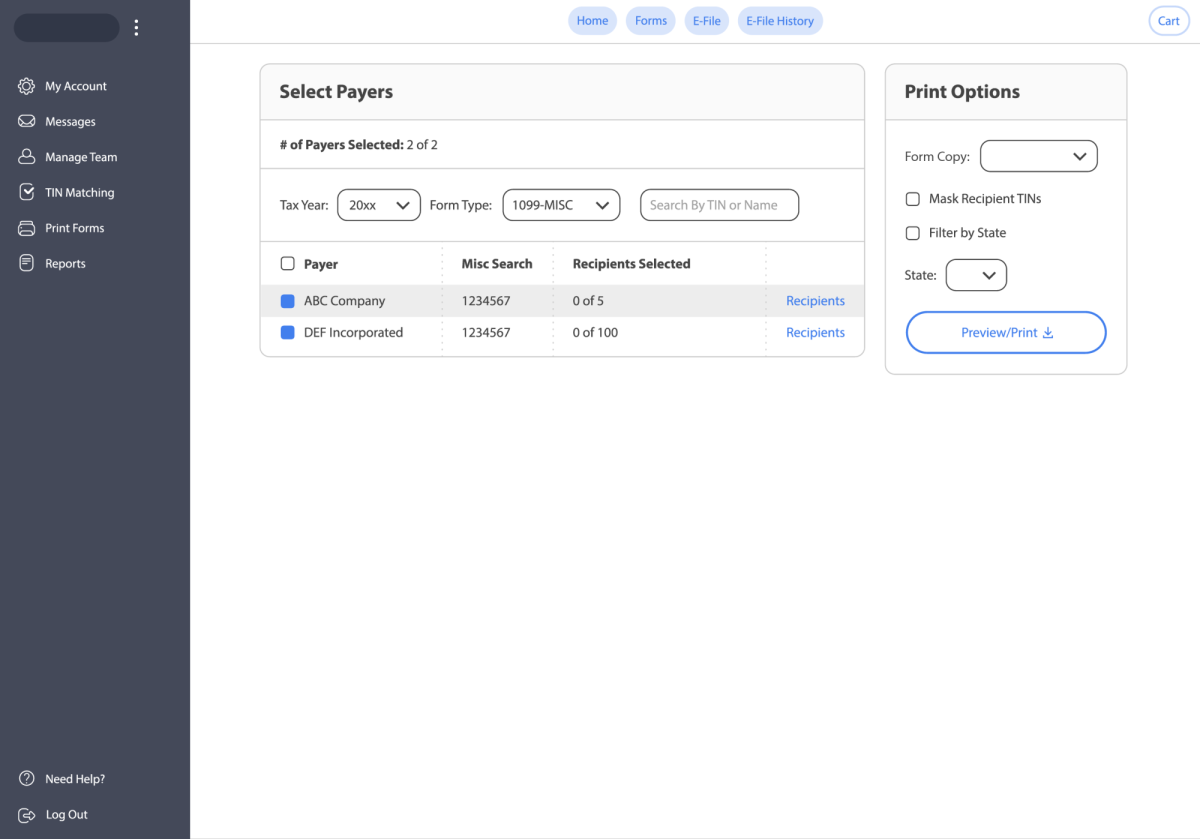Screen dimensions: 1200x839
Task: Enable Mask Recipient TINs checkbox
Action: click(912, 199)
